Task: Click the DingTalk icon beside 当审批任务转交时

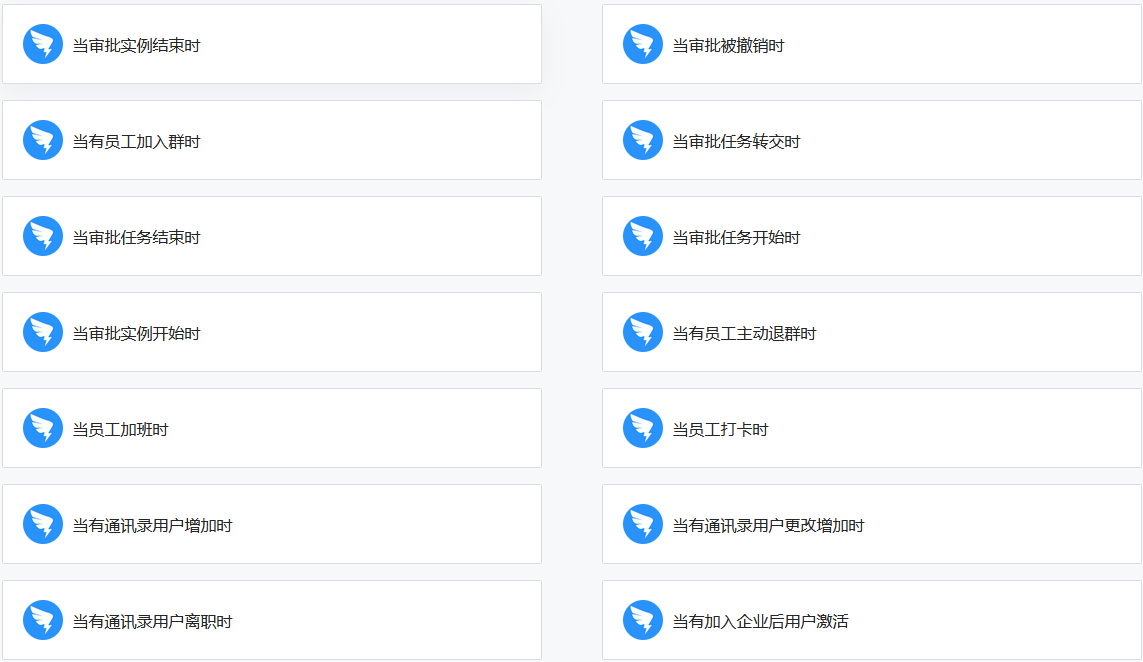Action: pyautogui.click(x=643, y=140)
